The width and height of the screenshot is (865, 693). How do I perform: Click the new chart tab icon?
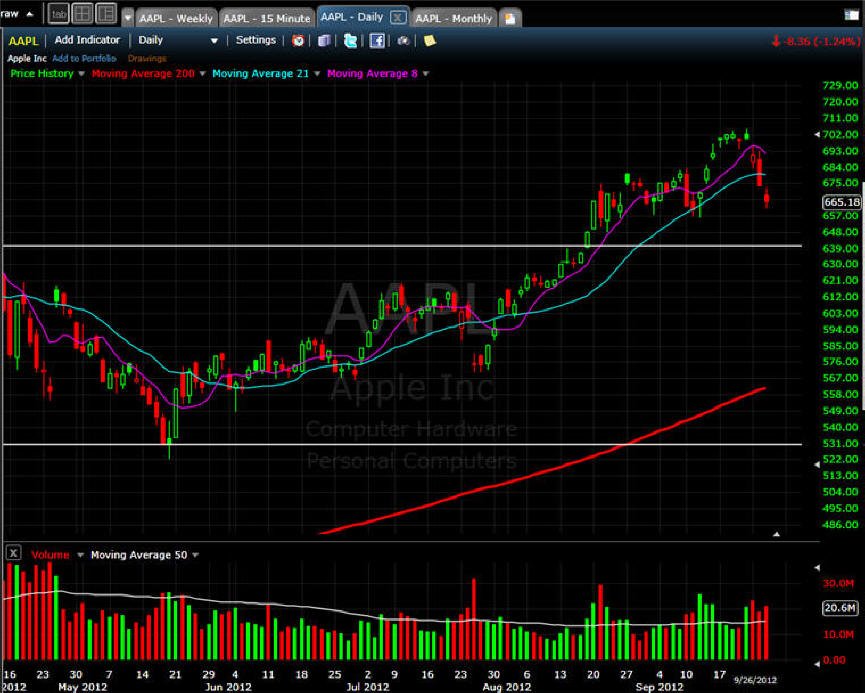point(510,19)
